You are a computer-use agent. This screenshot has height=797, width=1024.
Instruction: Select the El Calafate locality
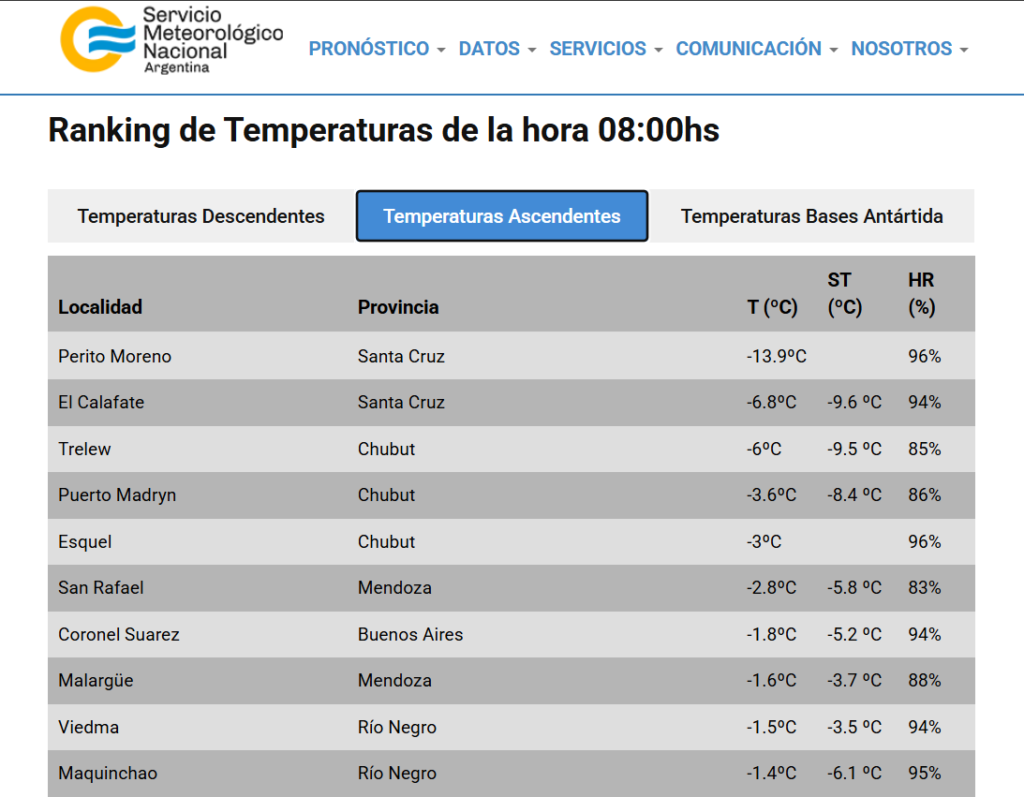(101, 402)
